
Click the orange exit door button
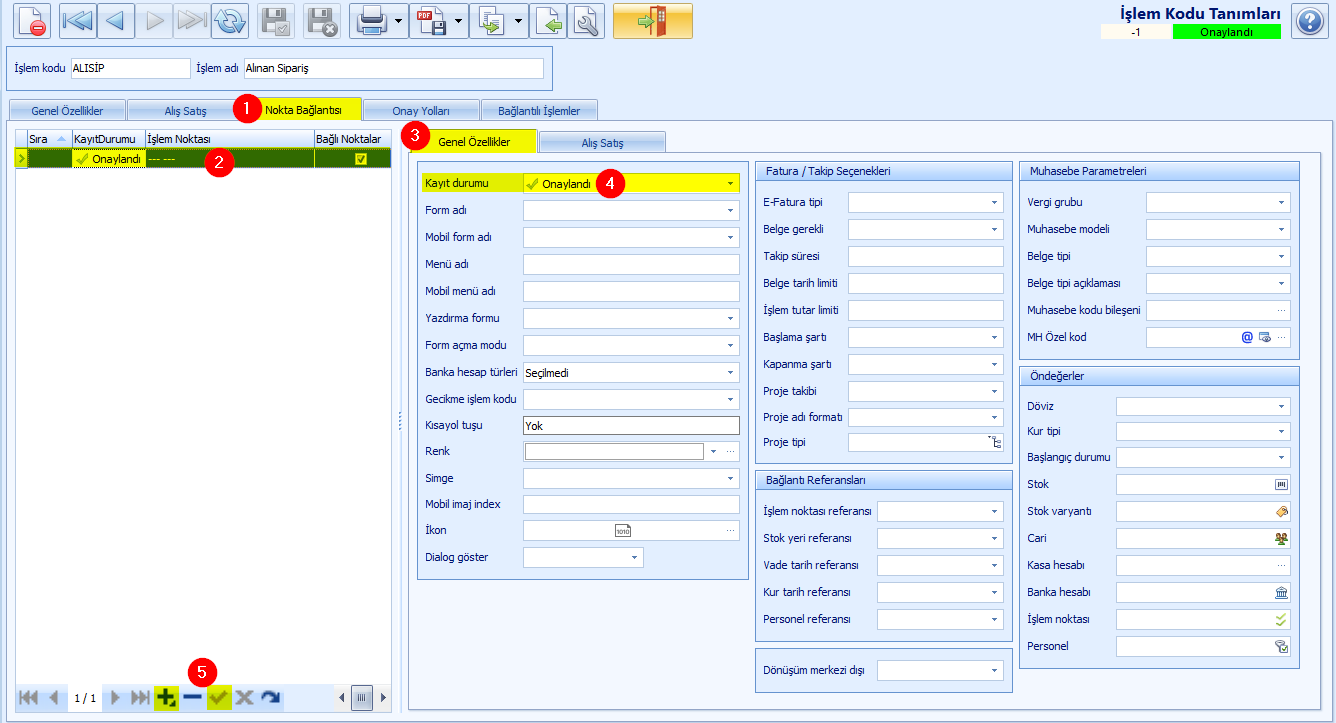[652, 21]
